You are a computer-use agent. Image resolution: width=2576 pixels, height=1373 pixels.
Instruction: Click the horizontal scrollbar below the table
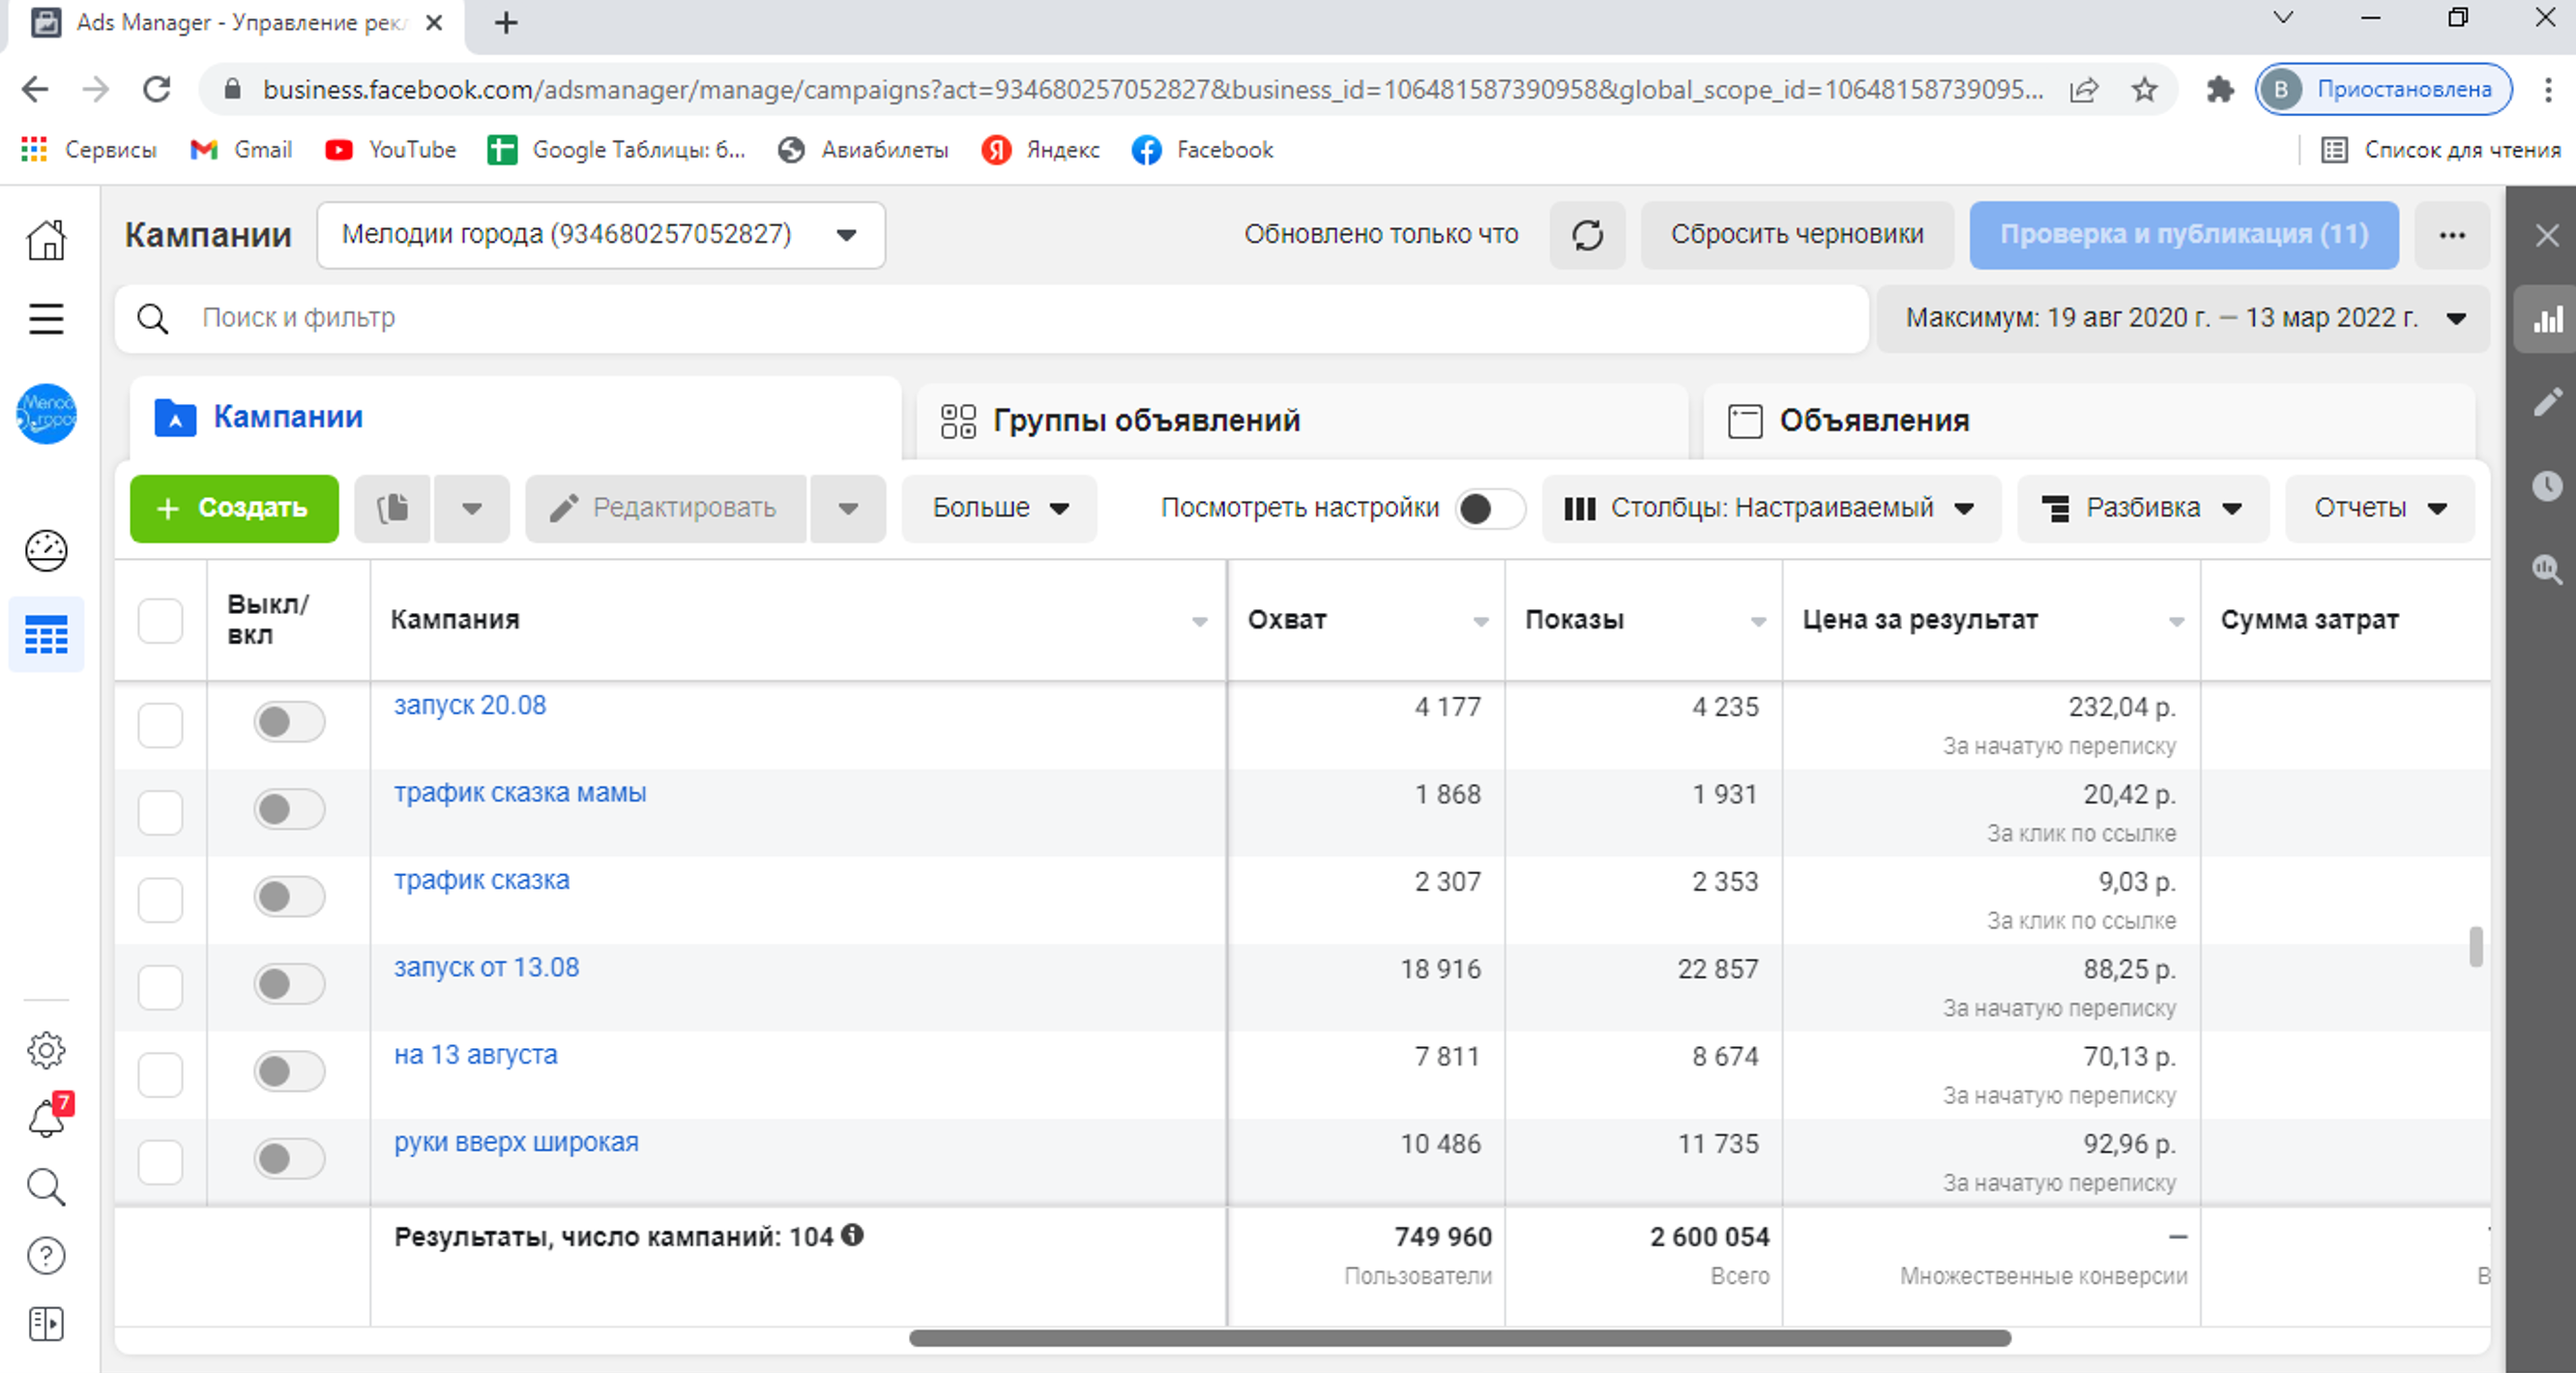1459,1338
